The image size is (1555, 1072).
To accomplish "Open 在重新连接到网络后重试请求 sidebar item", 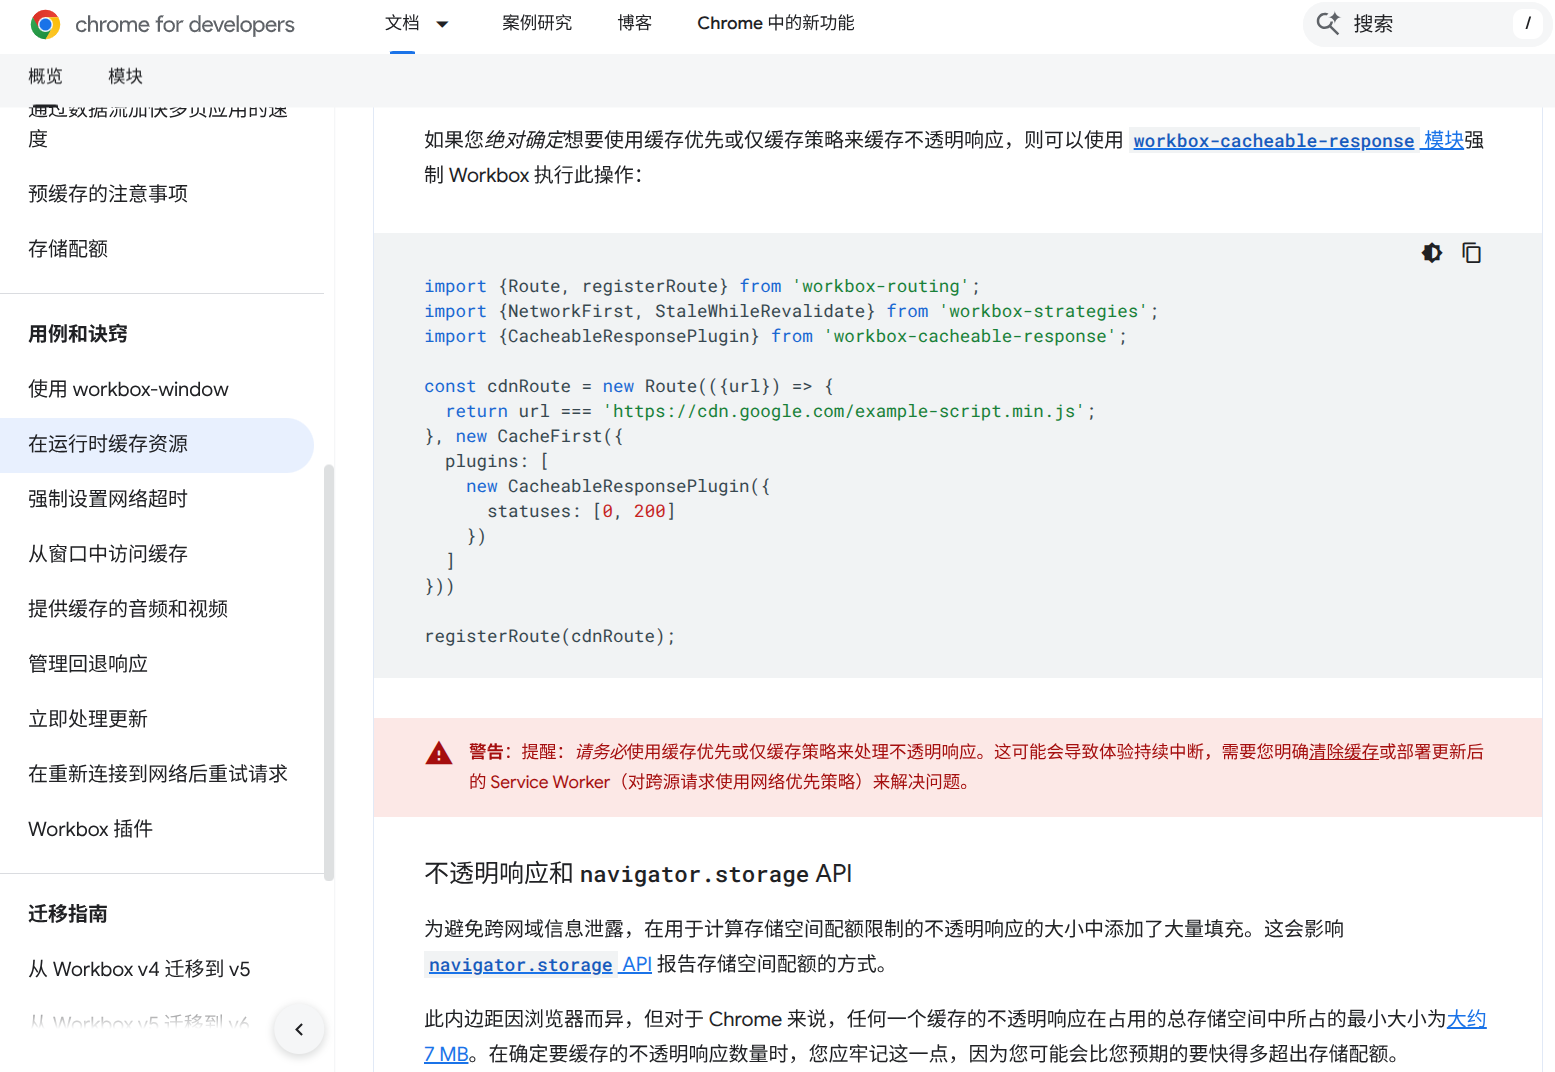I will pos(158,774).
